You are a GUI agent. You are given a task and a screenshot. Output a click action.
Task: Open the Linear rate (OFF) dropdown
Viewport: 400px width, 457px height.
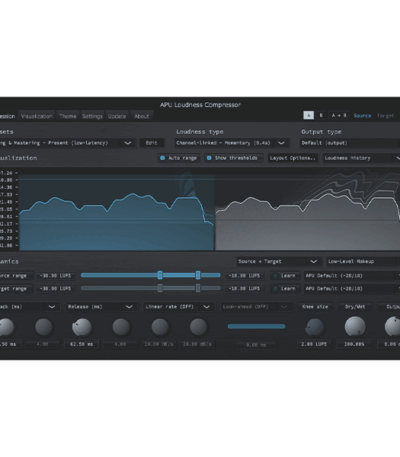point(178,307)
